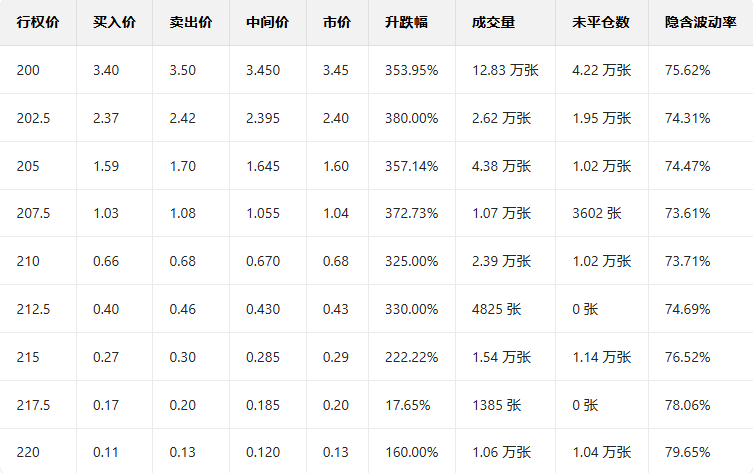
Task: Click the 79.65% implied volatility cell
Action: (x=687, y=453)
